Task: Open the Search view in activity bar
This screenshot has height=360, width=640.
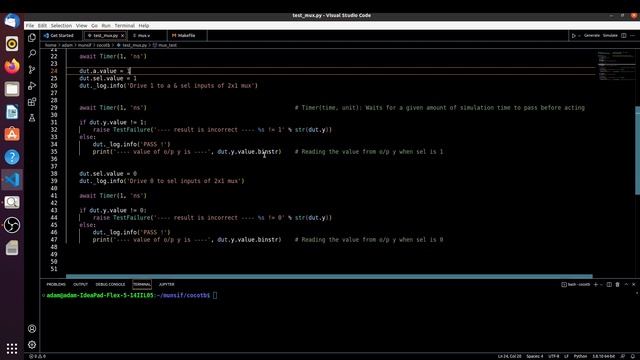Action: [x=32, y=53]
